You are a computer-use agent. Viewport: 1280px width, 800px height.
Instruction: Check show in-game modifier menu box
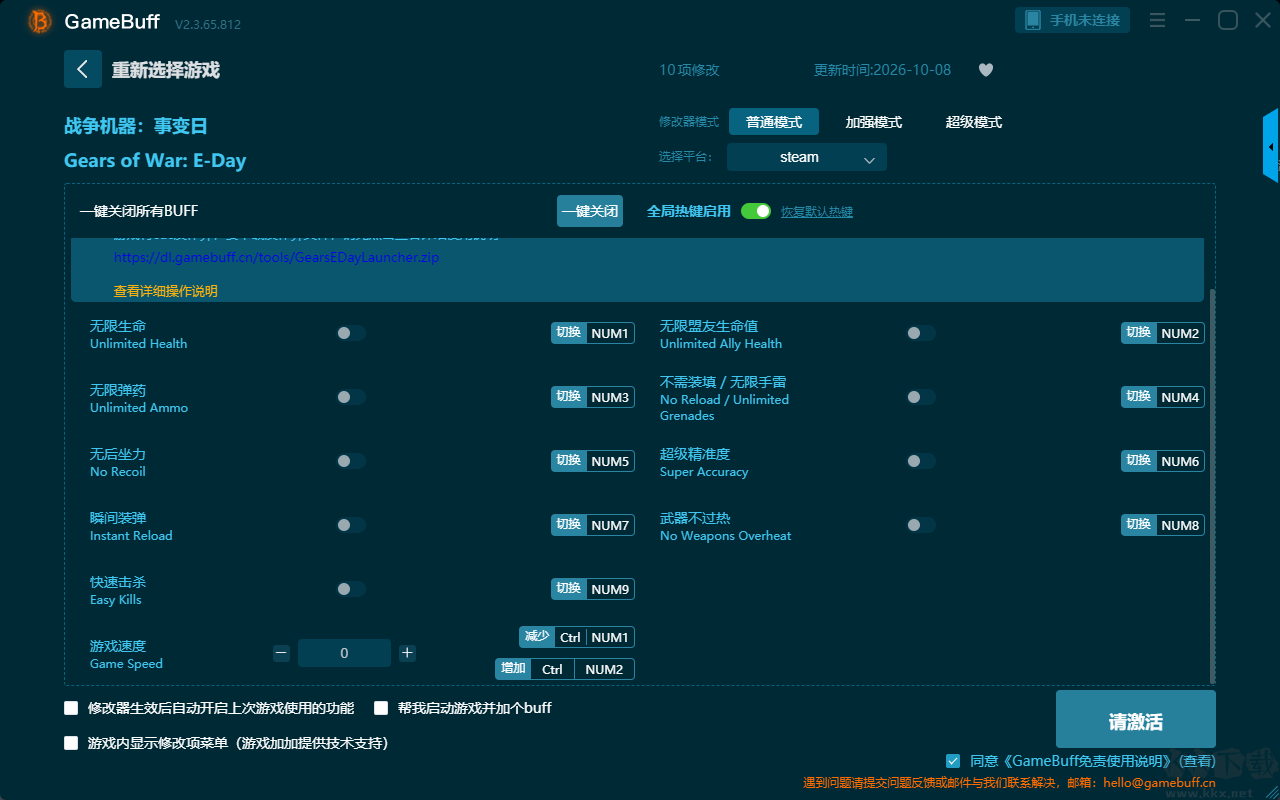tap(71, 743)
